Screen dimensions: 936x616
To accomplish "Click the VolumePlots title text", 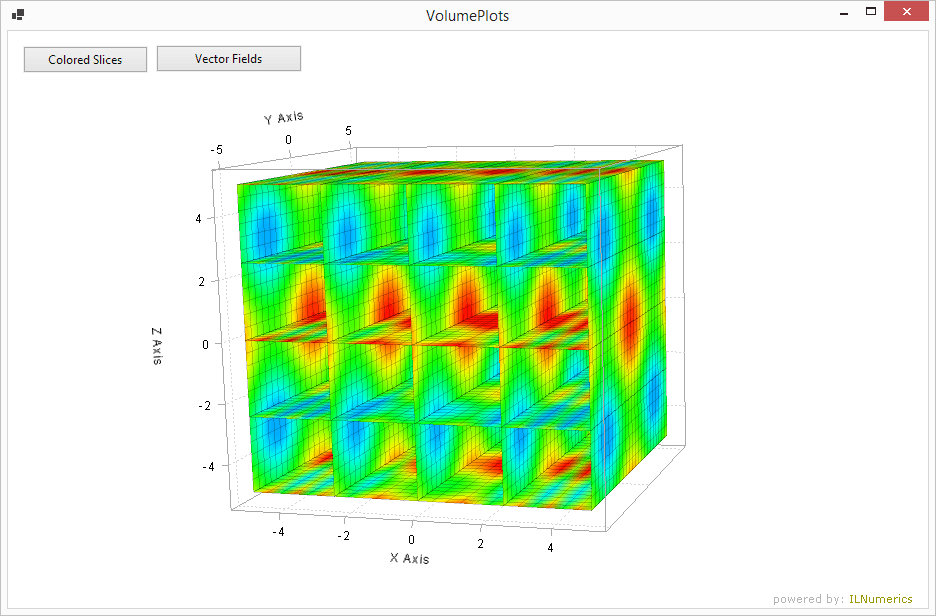I will click(x=467, y=15).
